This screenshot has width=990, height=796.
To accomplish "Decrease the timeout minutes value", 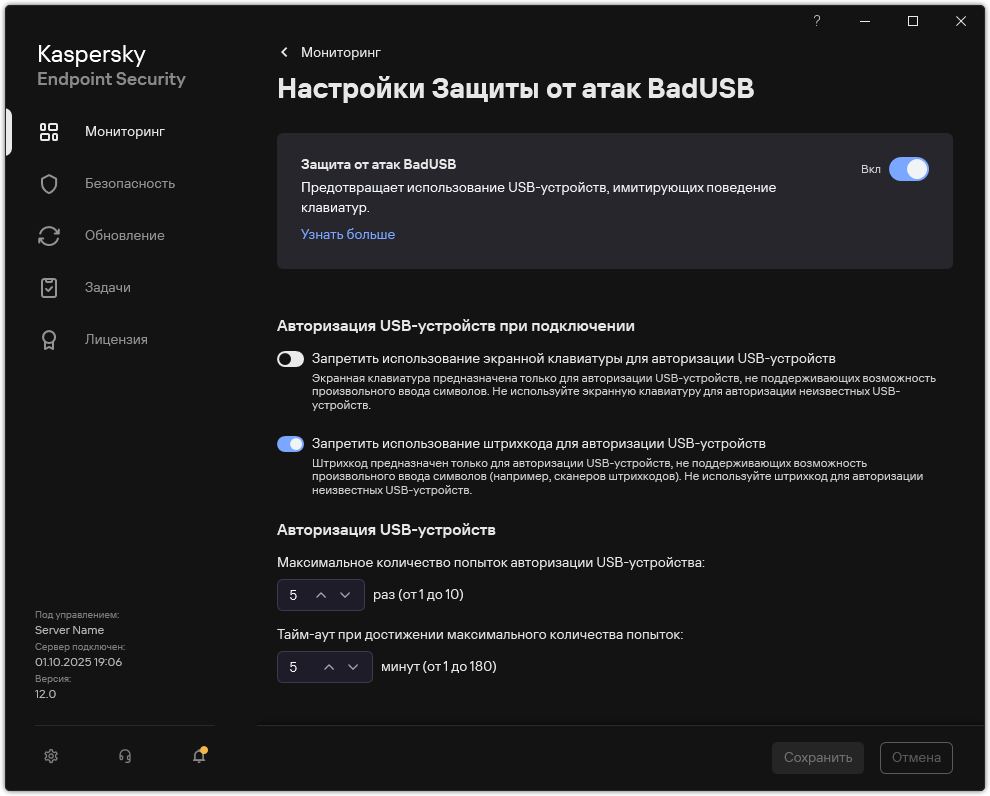I will (x=355, y=667).
